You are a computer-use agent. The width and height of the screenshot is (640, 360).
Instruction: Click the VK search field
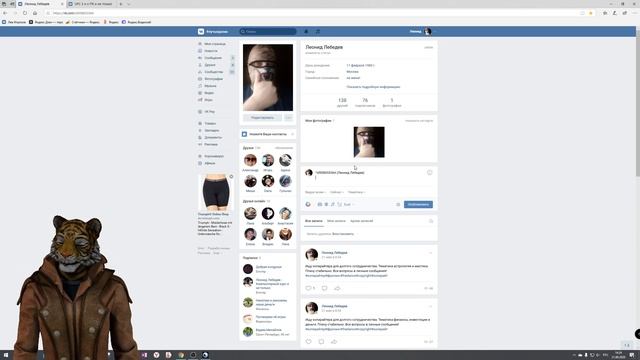coord(268,31)
